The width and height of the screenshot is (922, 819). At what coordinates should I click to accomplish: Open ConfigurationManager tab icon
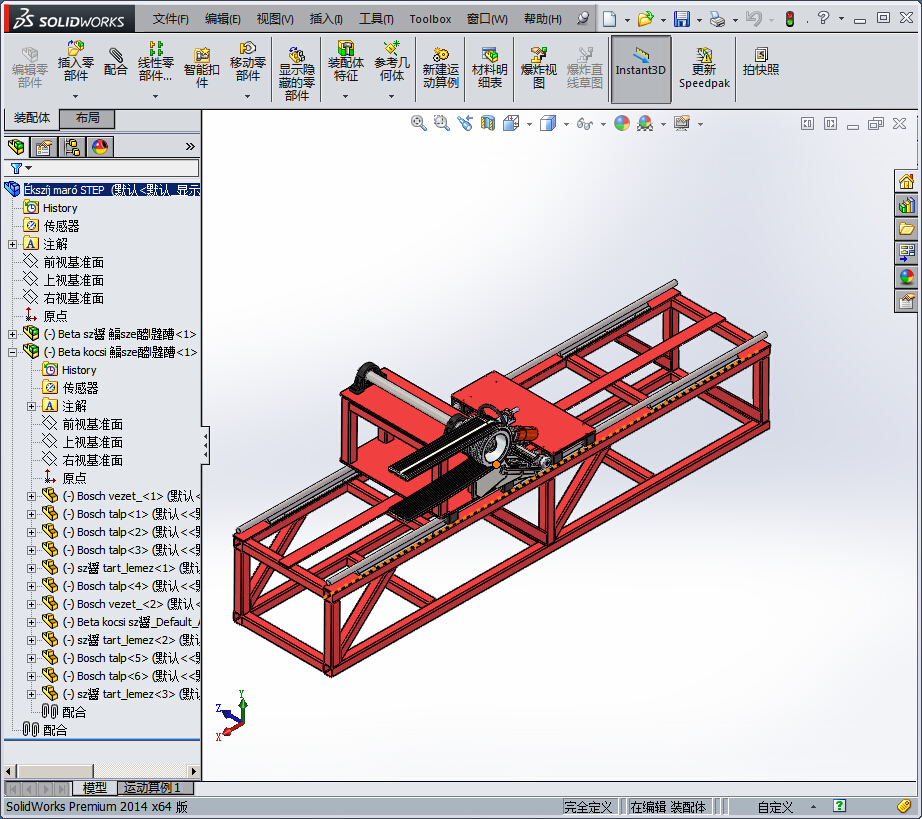(x=72, y=146)
